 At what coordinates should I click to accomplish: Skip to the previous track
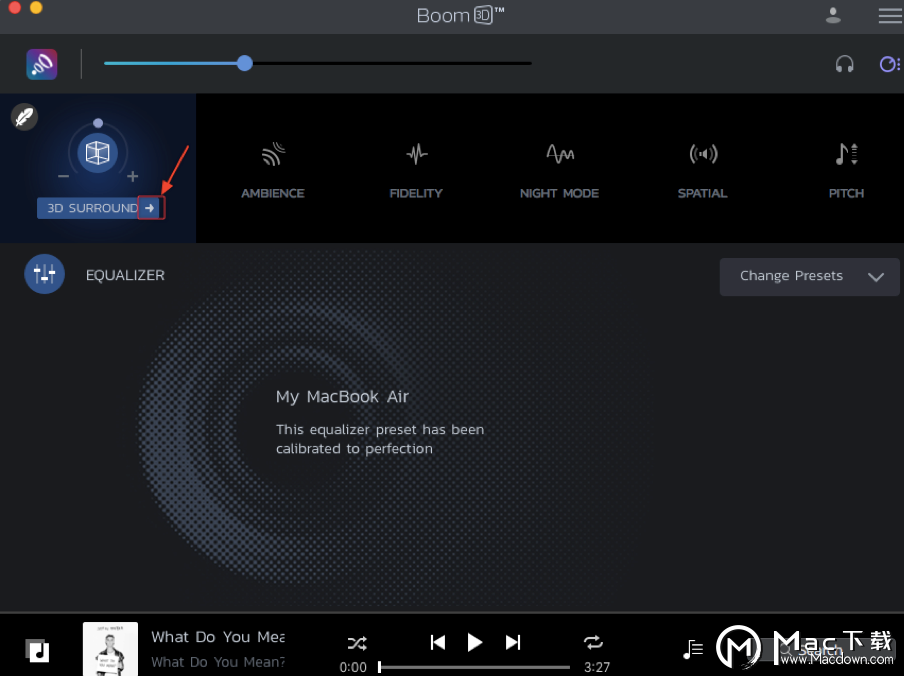(438, 642)
